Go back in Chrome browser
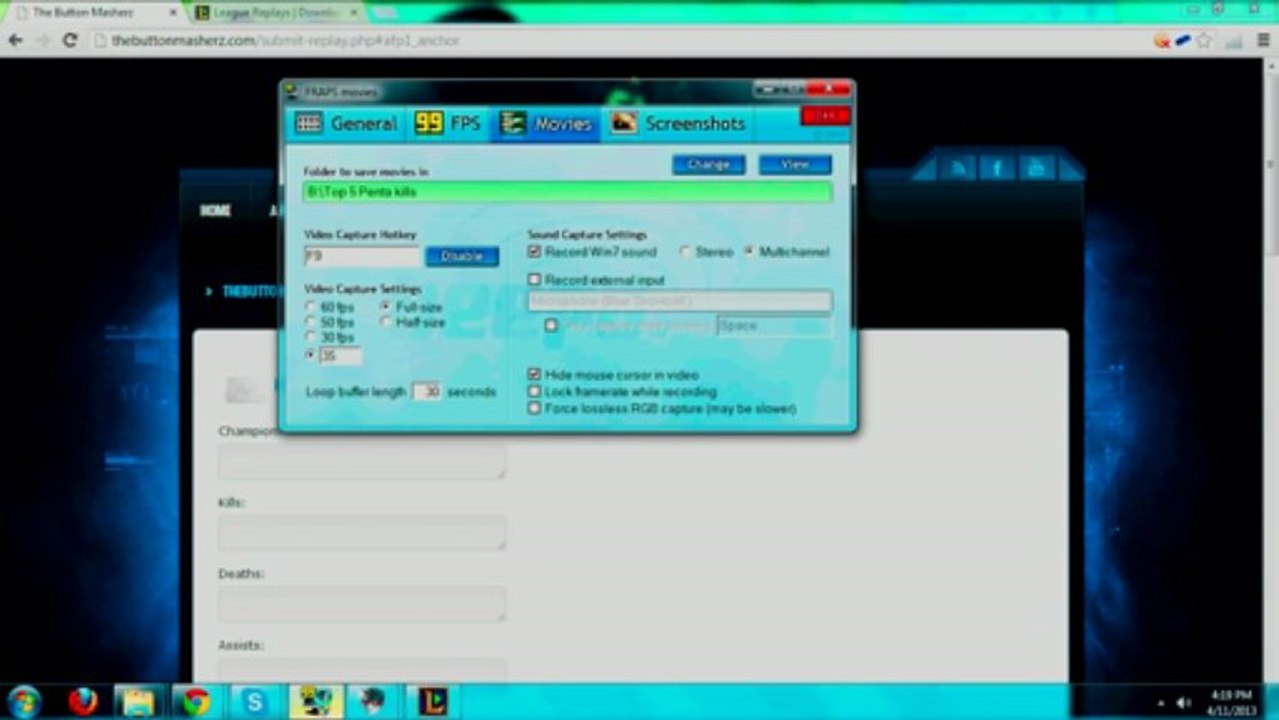 click(15, 41)
